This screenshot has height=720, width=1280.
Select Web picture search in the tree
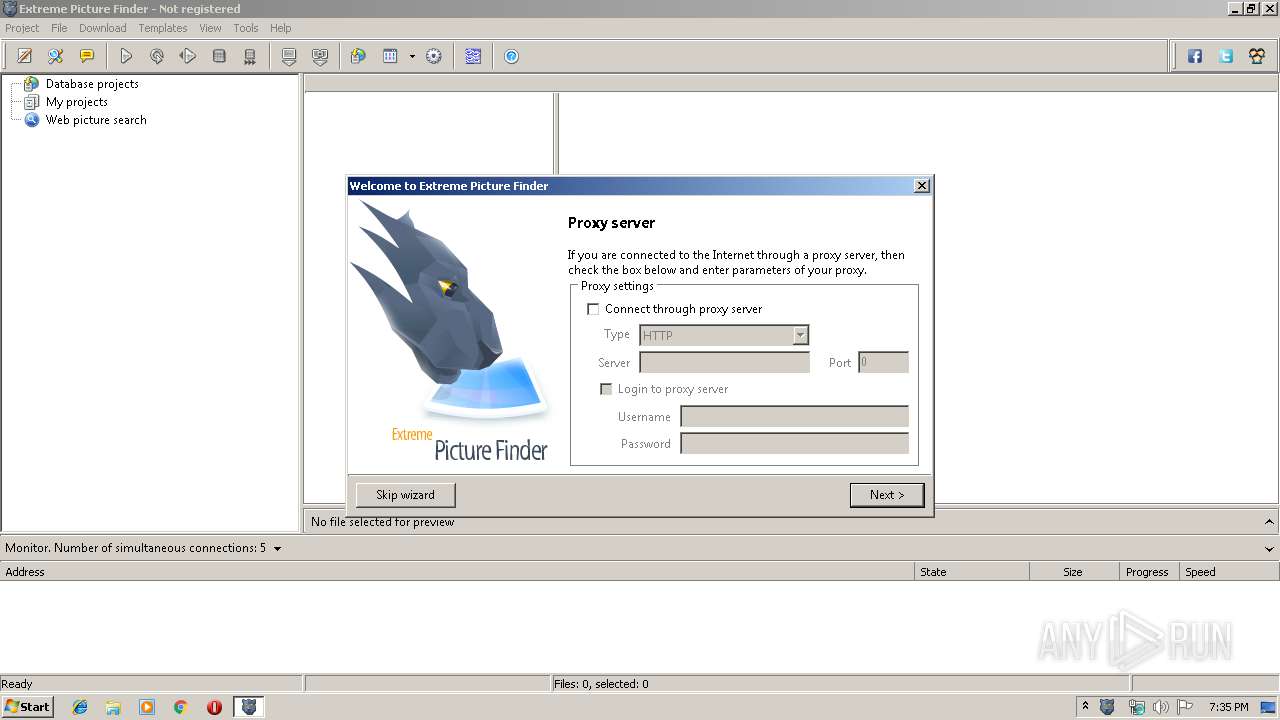click(96, 120)
